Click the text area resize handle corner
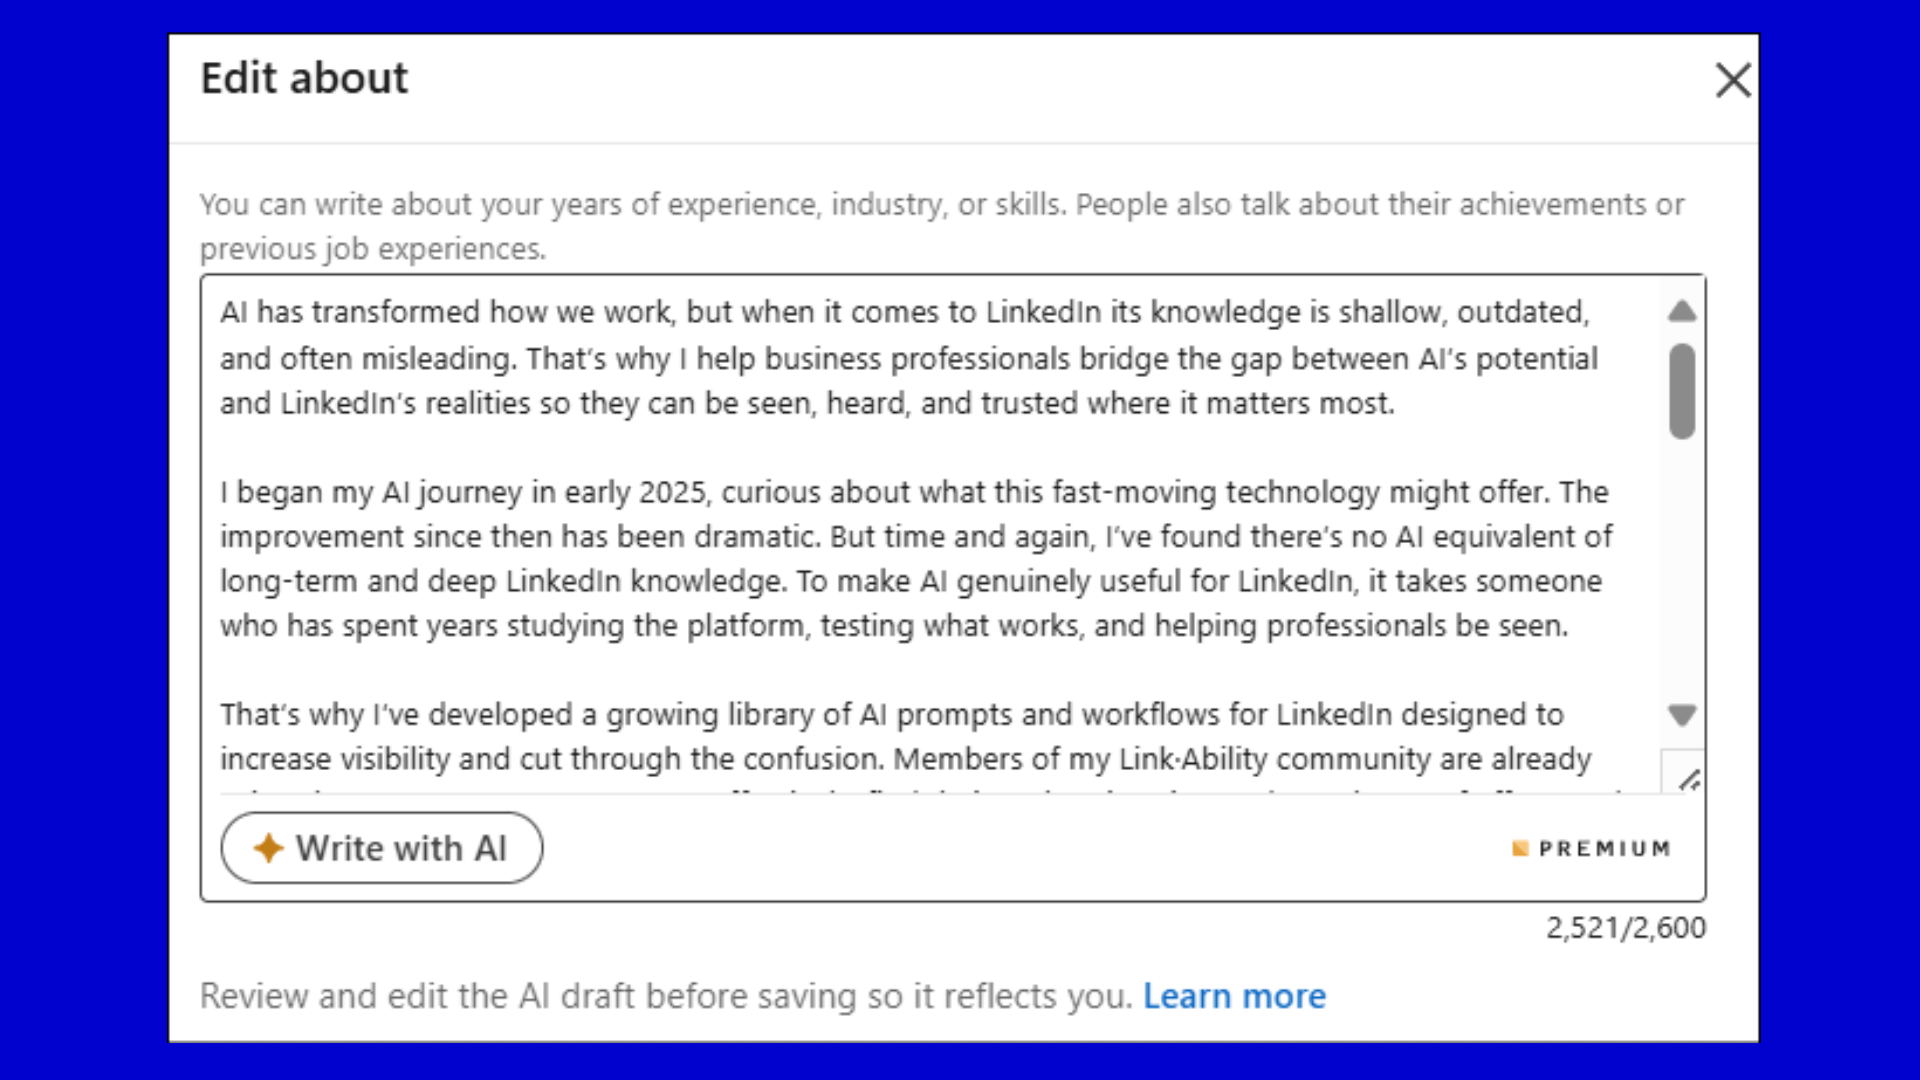Screen dimensions: 1920x1080 1689,779
